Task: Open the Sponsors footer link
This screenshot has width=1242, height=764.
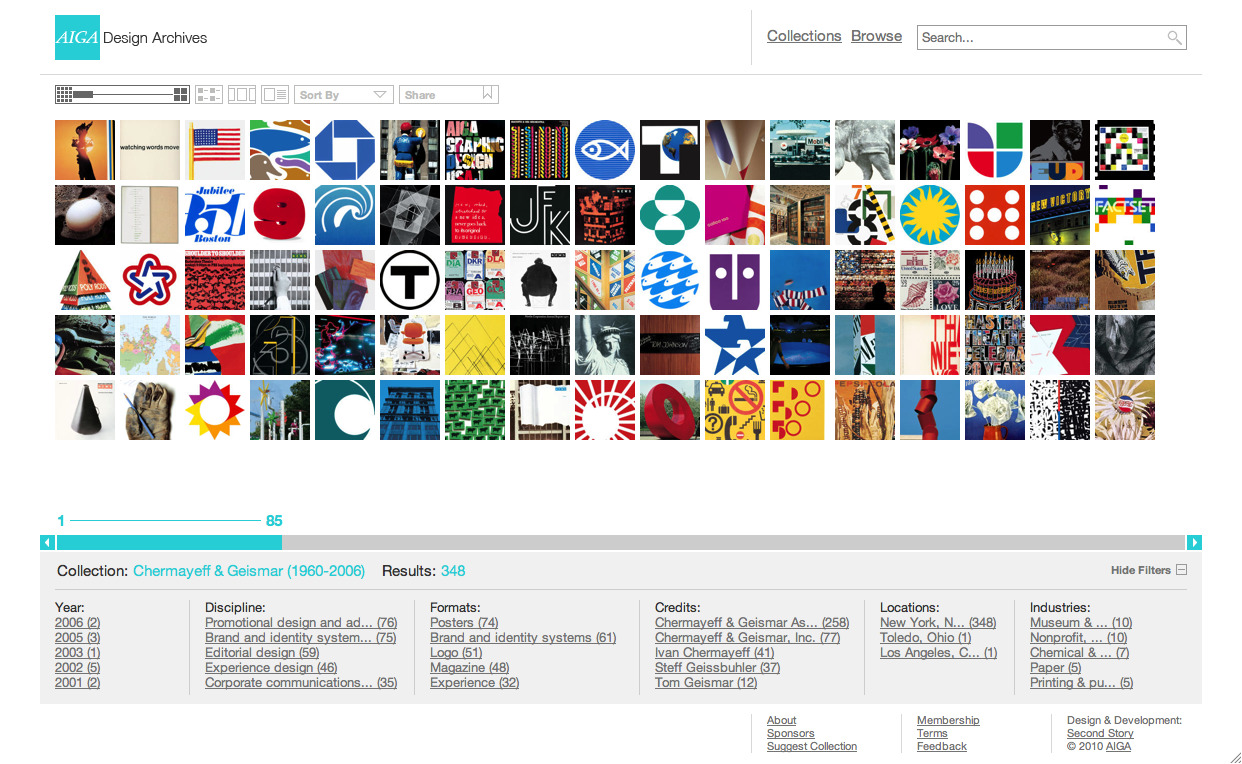Action: tap(791, 733)
